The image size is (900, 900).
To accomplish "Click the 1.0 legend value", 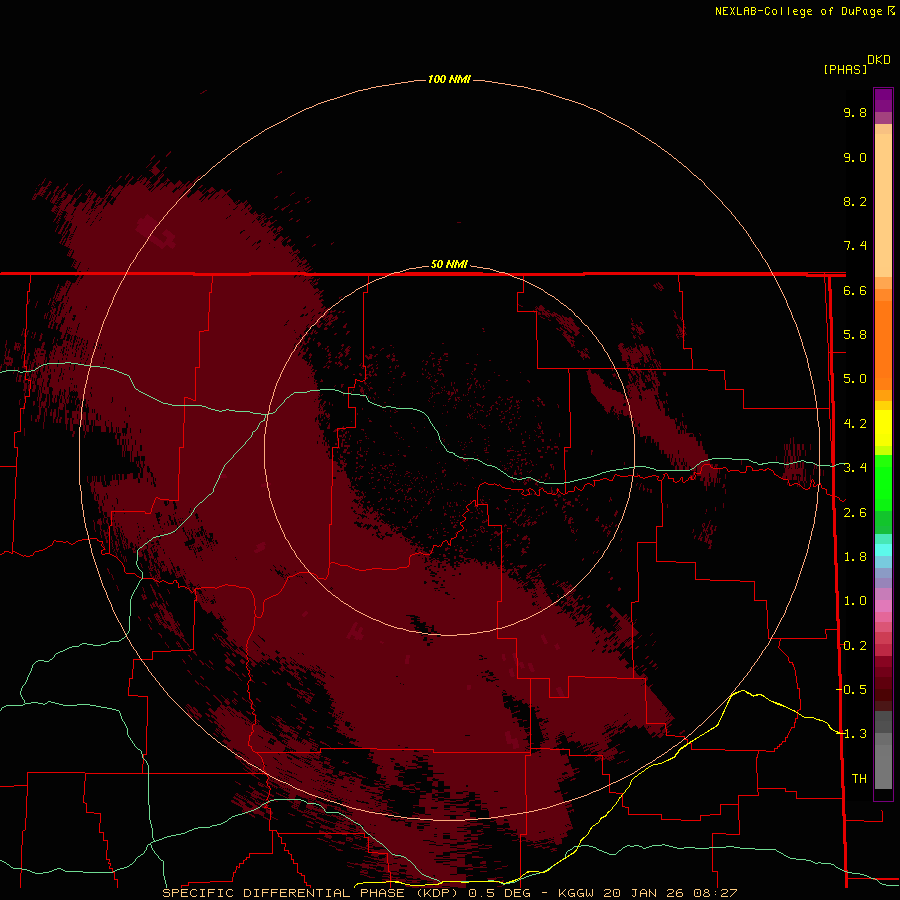I will [855, 601].
